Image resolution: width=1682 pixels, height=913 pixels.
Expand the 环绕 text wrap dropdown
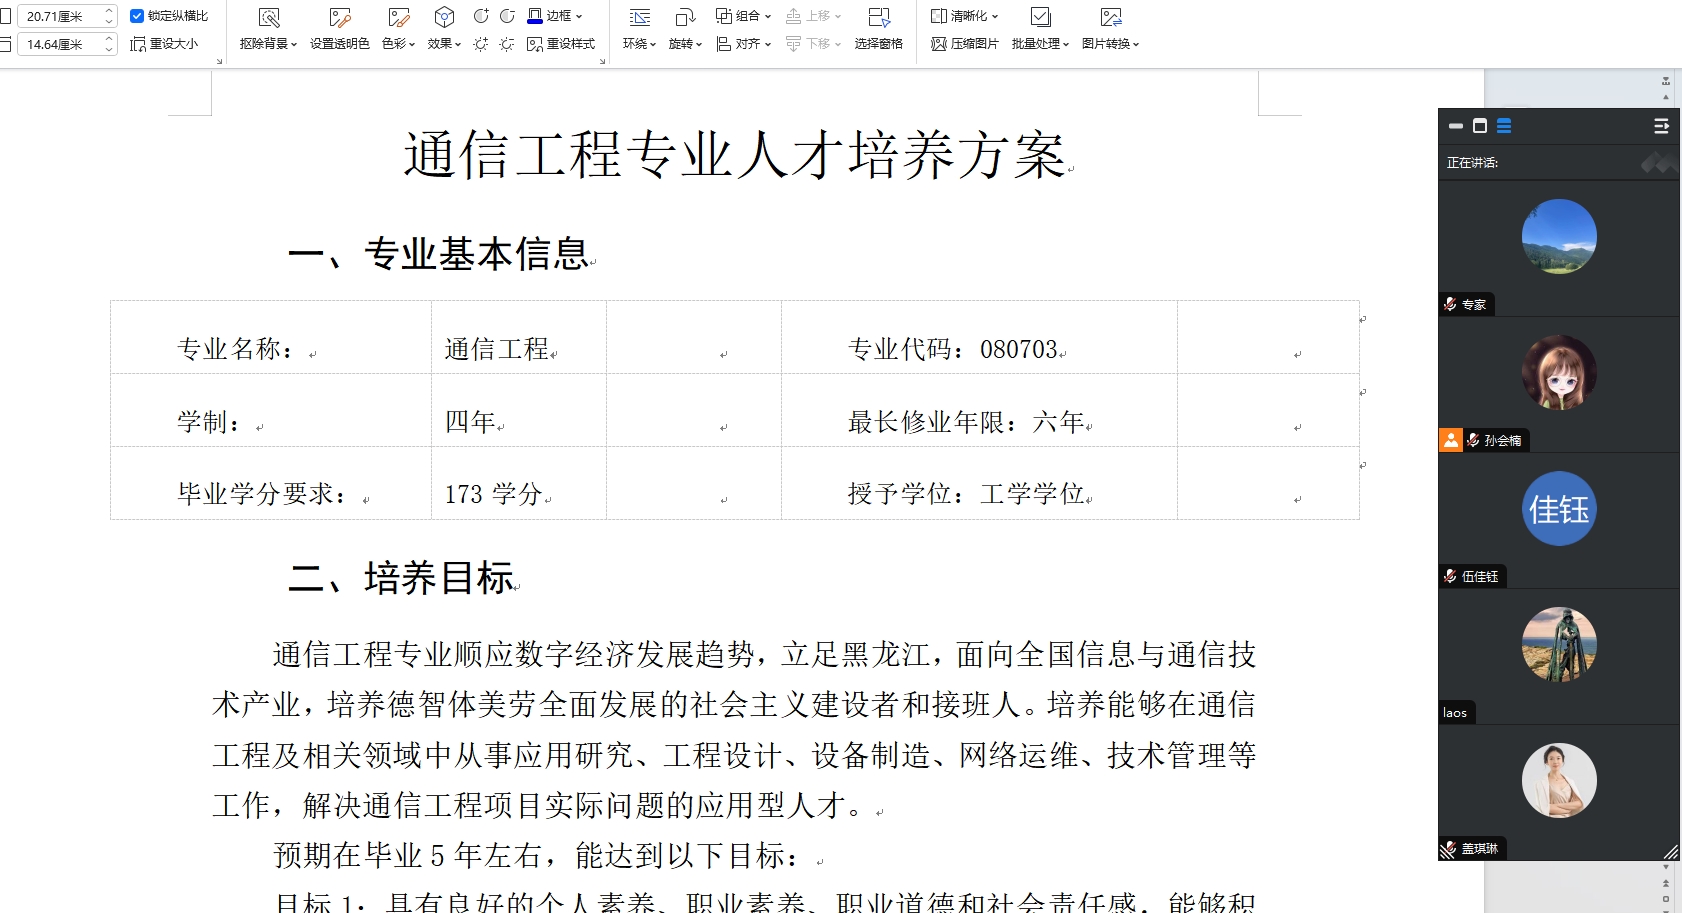point(639,44)
